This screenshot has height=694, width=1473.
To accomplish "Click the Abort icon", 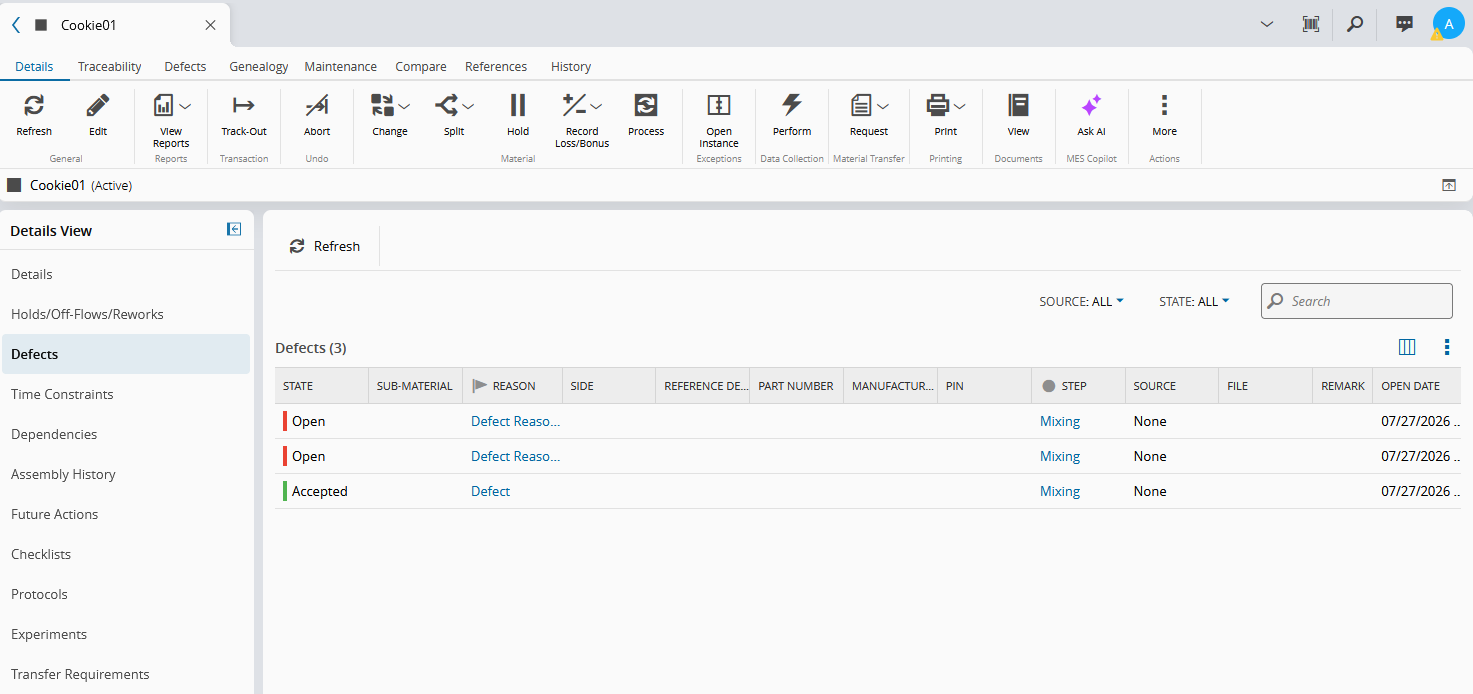I will pyautogui.click(x=317, y=105).
